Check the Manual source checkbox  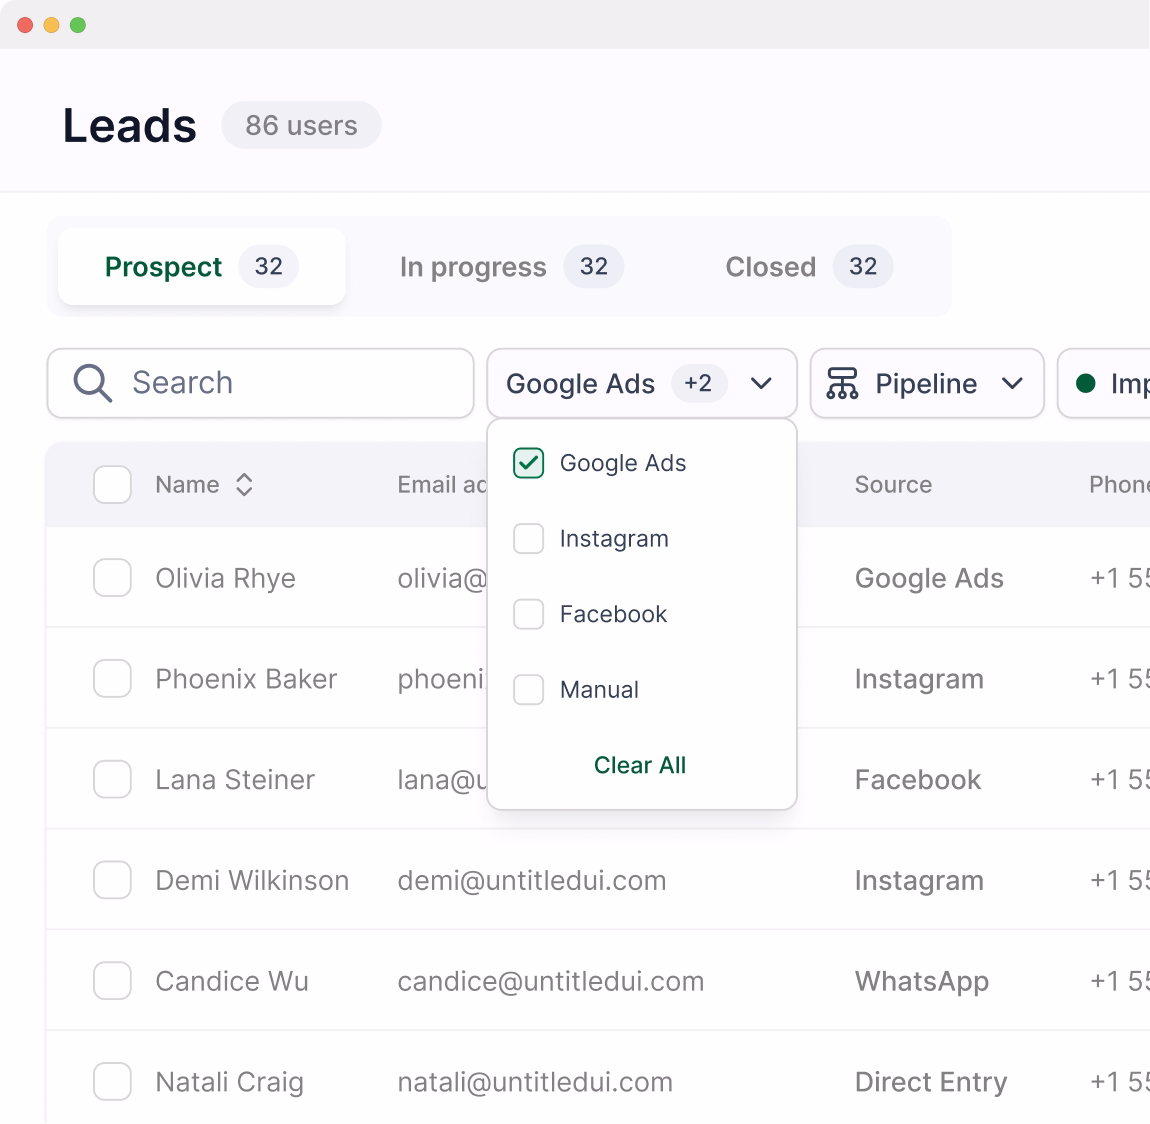(528, 690)
